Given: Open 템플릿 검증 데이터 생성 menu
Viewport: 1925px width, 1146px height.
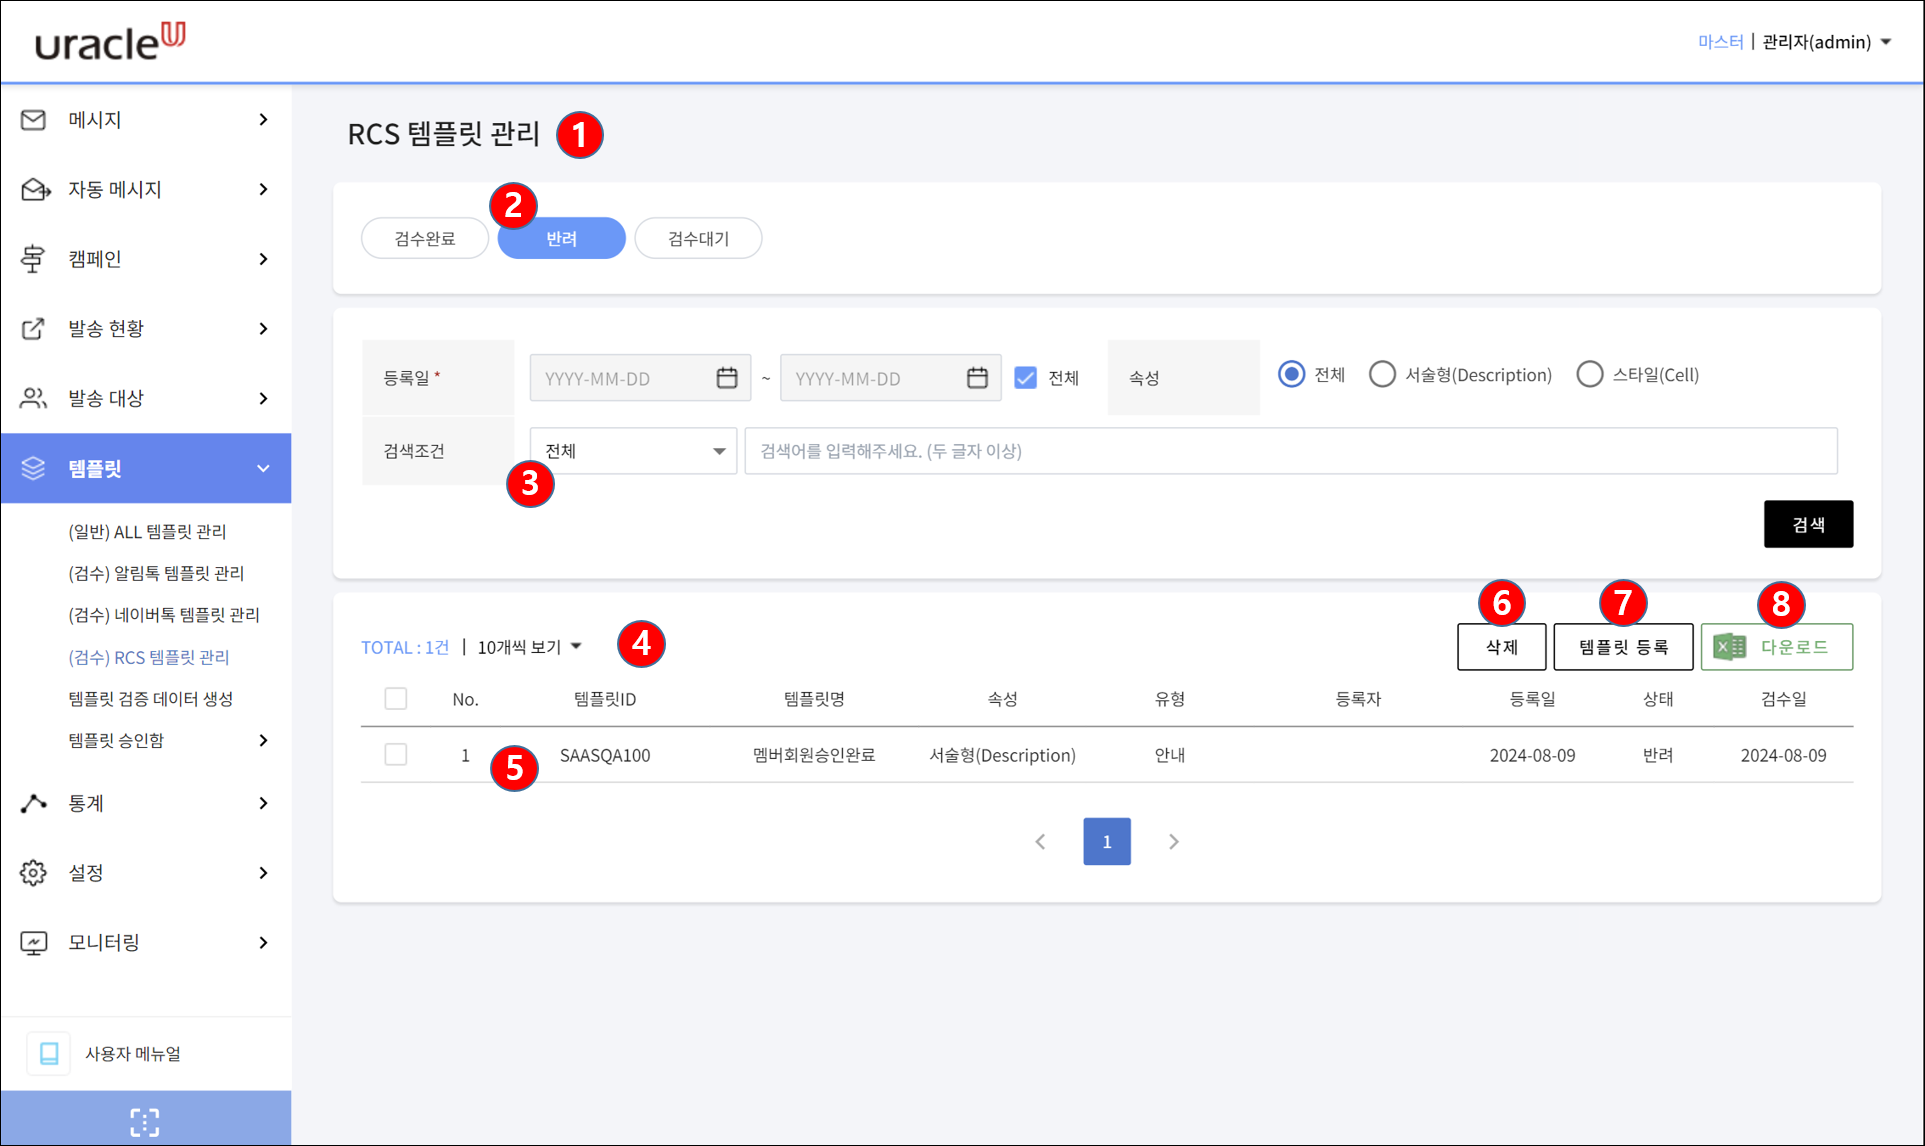Looking at the screenshot, I should click(151, 699).
